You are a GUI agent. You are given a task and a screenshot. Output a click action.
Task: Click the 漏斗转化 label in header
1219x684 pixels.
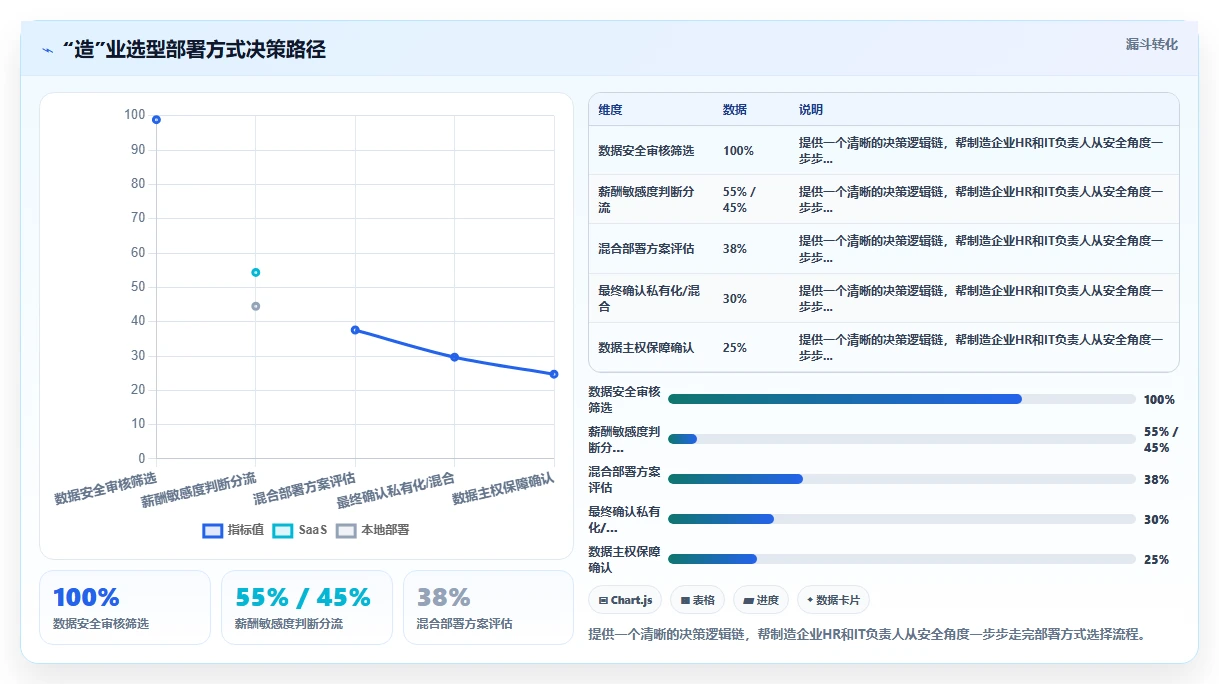[1152, 44]
